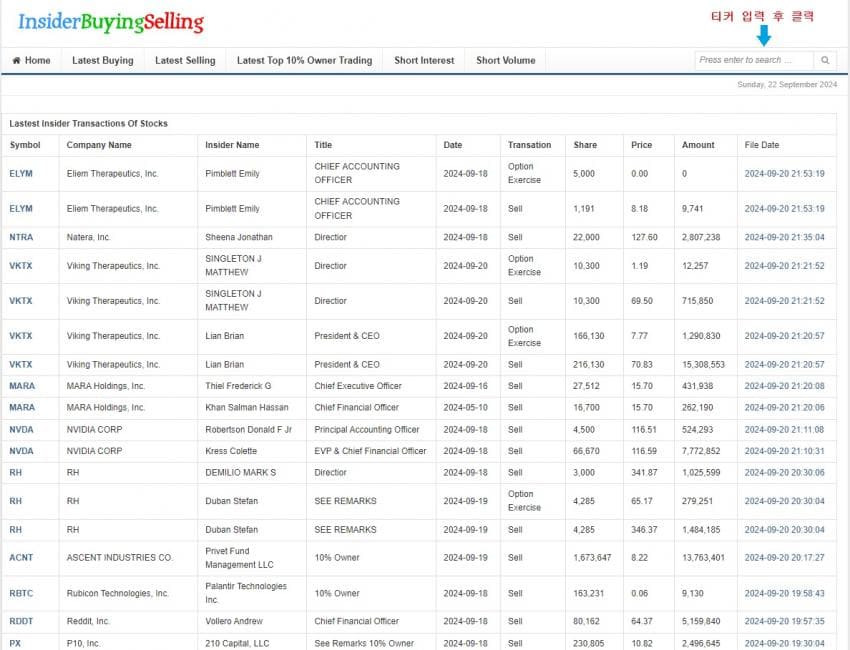The width and height of the screenshot is (850, 650).
Task: Select amount 7,772,852
Action: (x=701, y=451)
